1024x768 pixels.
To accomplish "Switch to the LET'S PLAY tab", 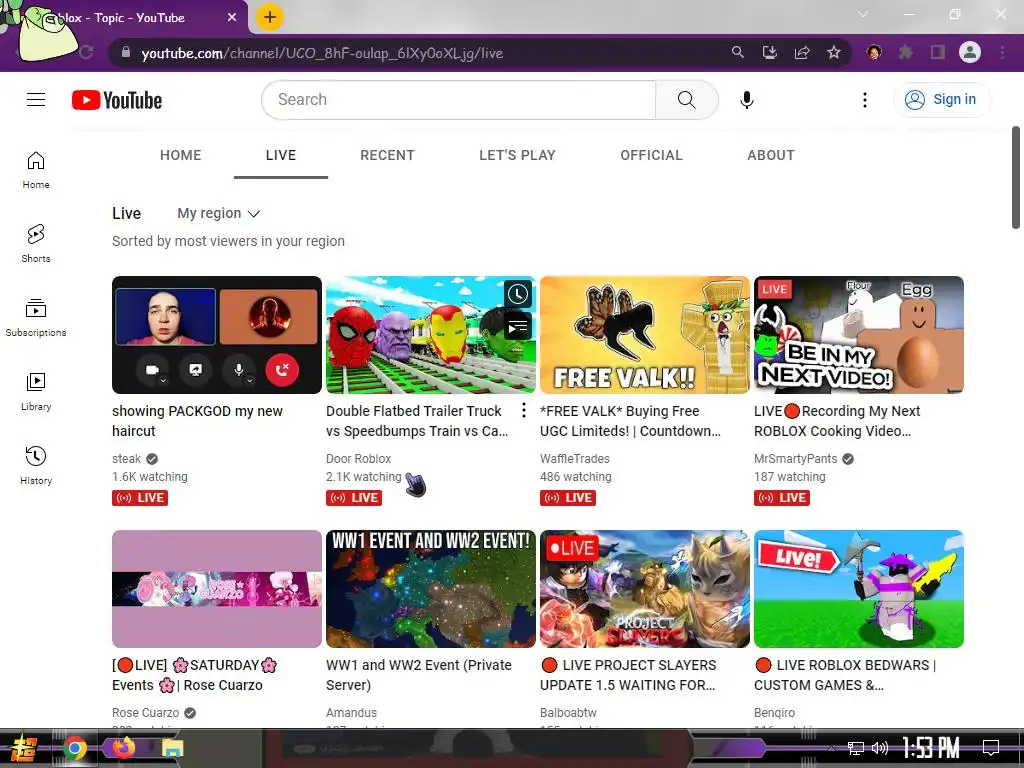I will tap(517, 155).
